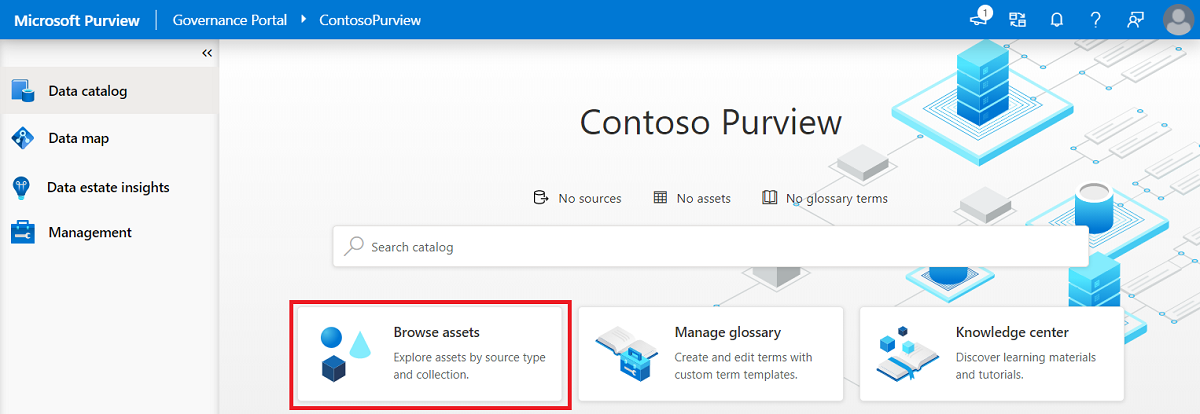Open the notifications bell
1200x414 pixels.
(x=1056, y=19)
